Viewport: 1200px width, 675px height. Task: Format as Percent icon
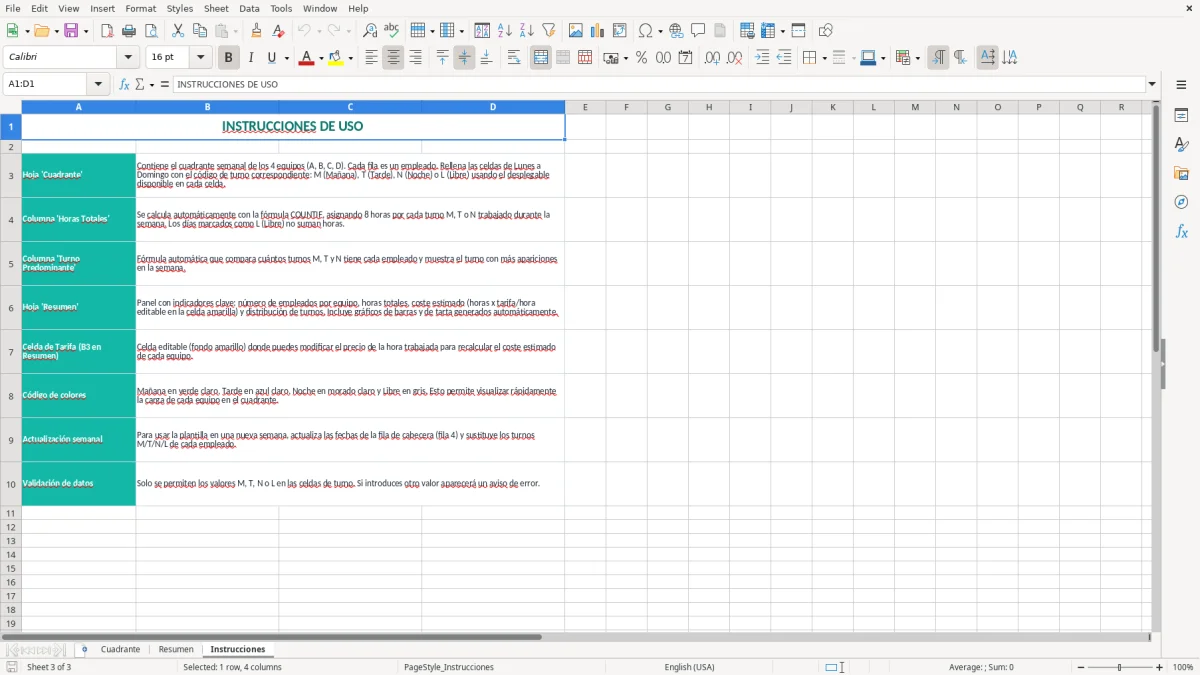641,58
